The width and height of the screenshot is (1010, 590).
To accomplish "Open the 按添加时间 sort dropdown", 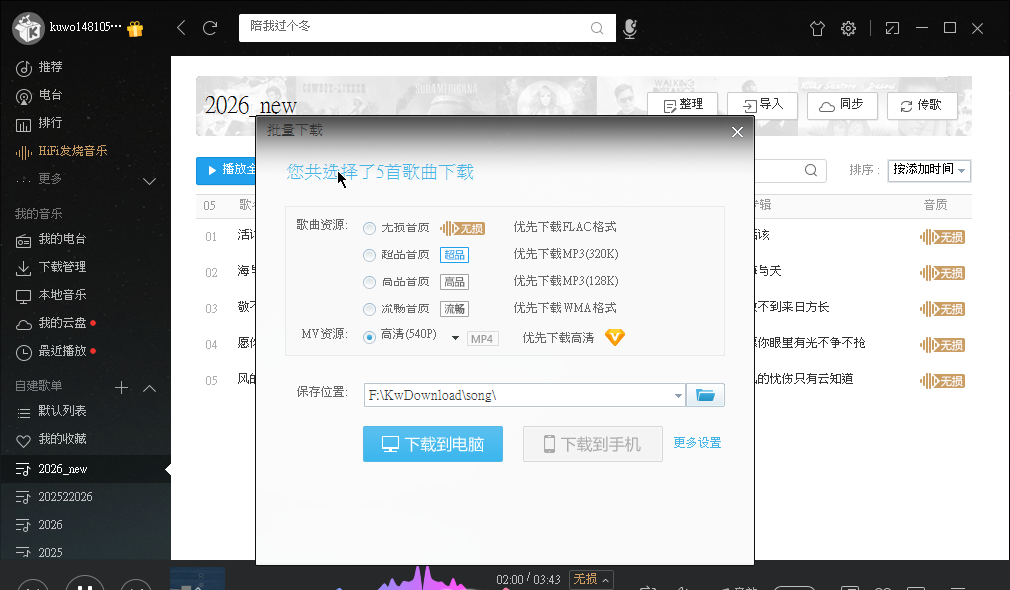I will [x=929, y=170].
